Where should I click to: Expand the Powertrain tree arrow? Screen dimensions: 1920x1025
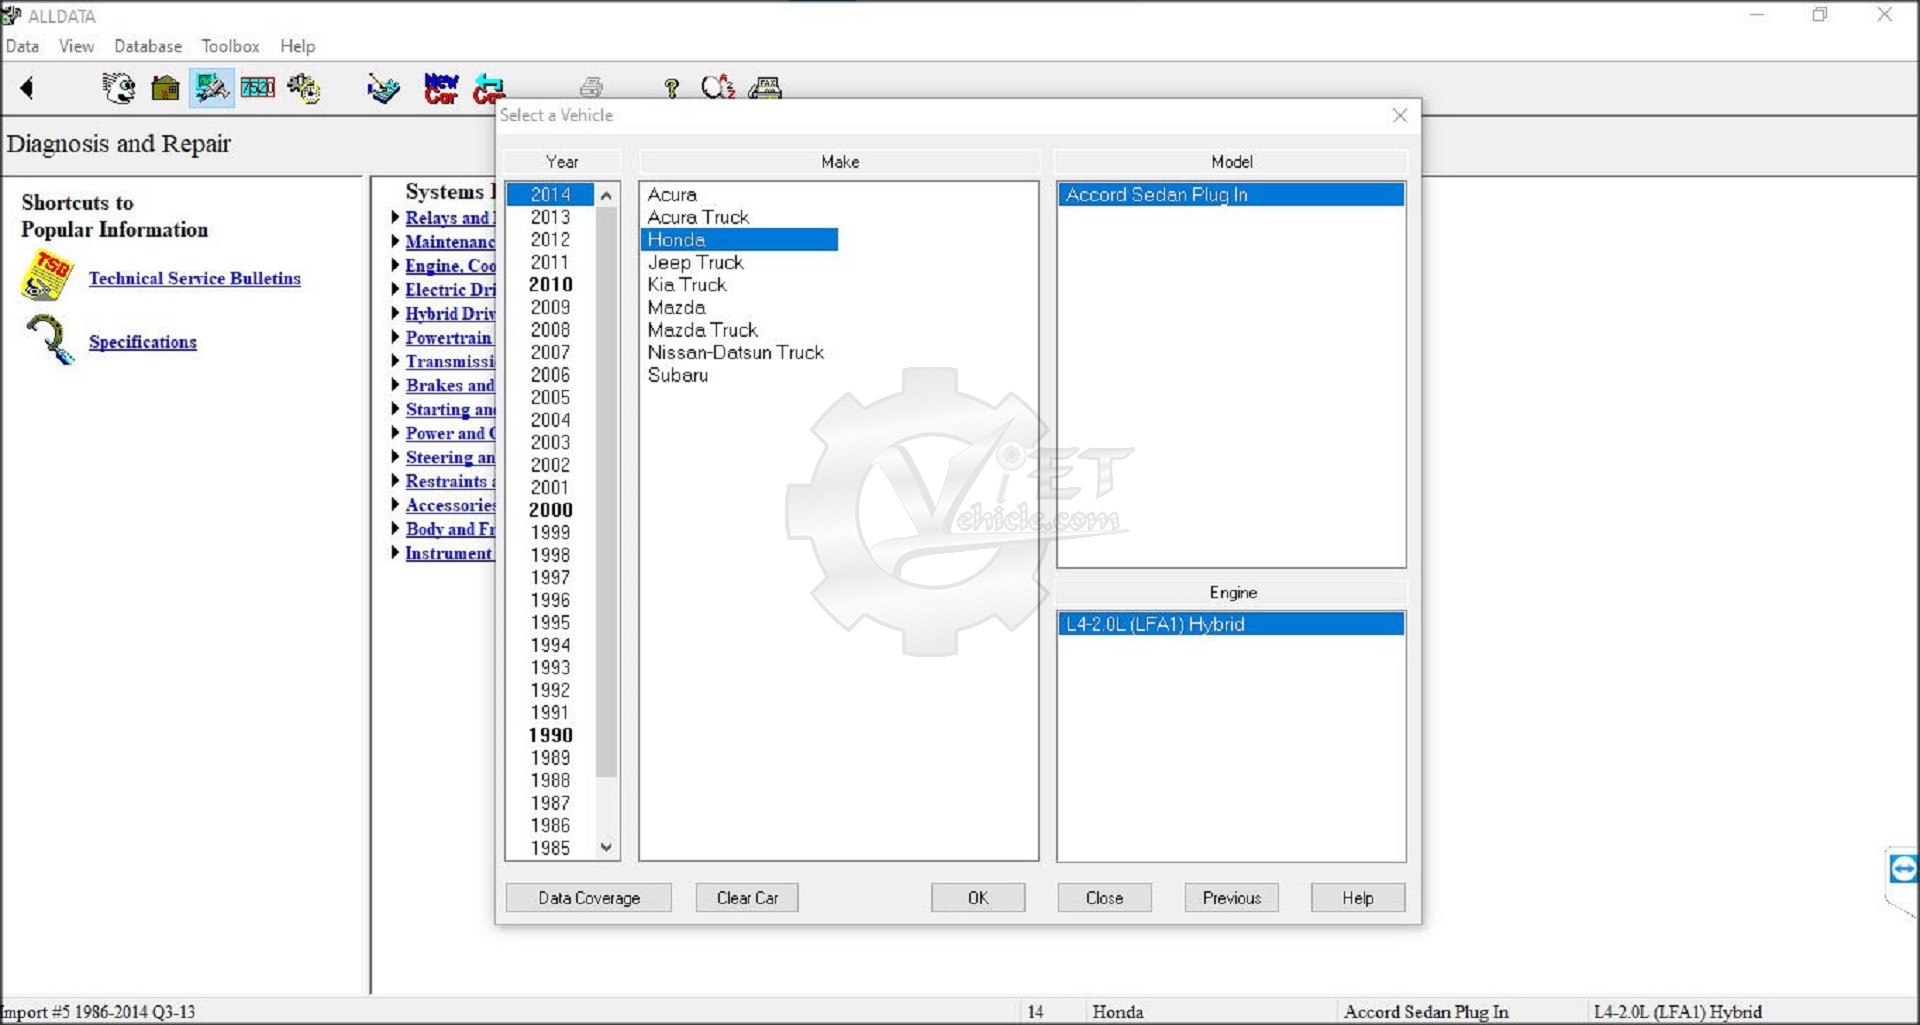tap(395, 336)
